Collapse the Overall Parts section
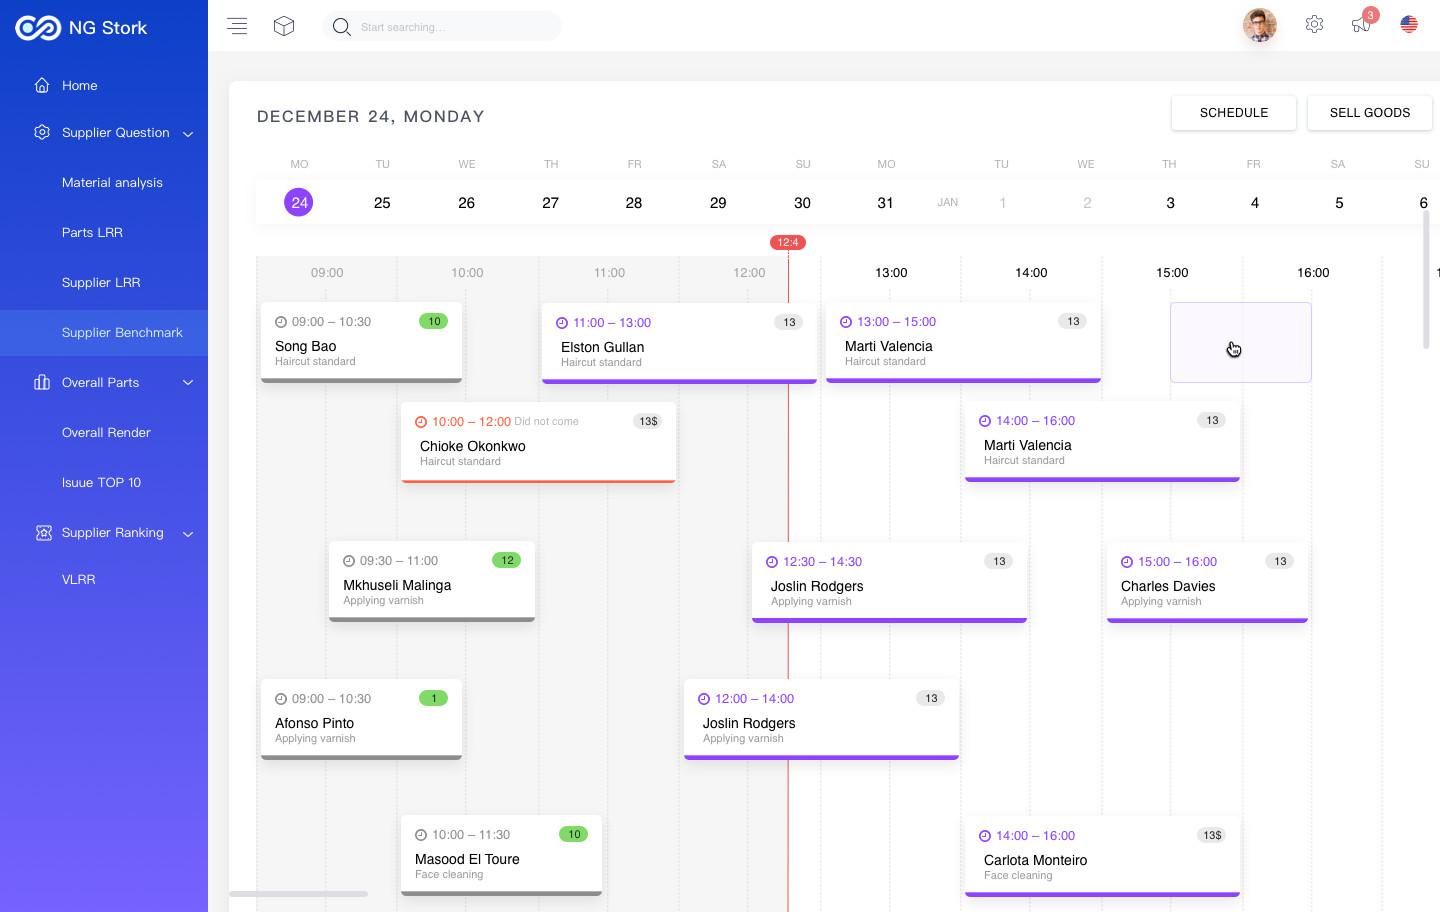This screenshot has width=1440, height=912. 188,383
